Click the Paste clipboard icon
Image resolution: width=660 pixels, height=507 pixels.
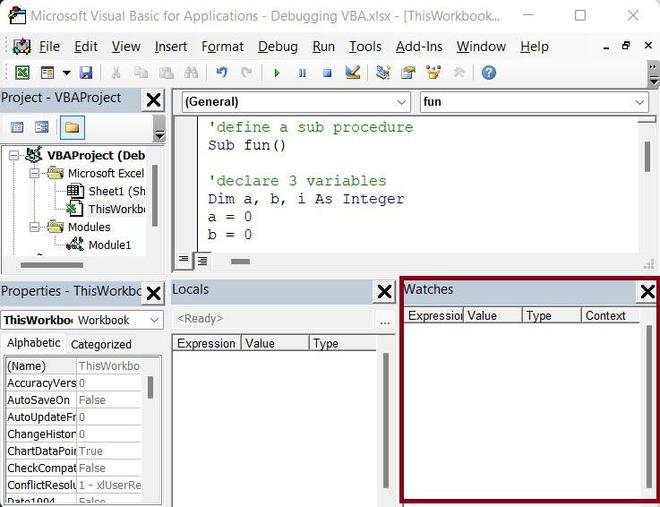(166, 72)
